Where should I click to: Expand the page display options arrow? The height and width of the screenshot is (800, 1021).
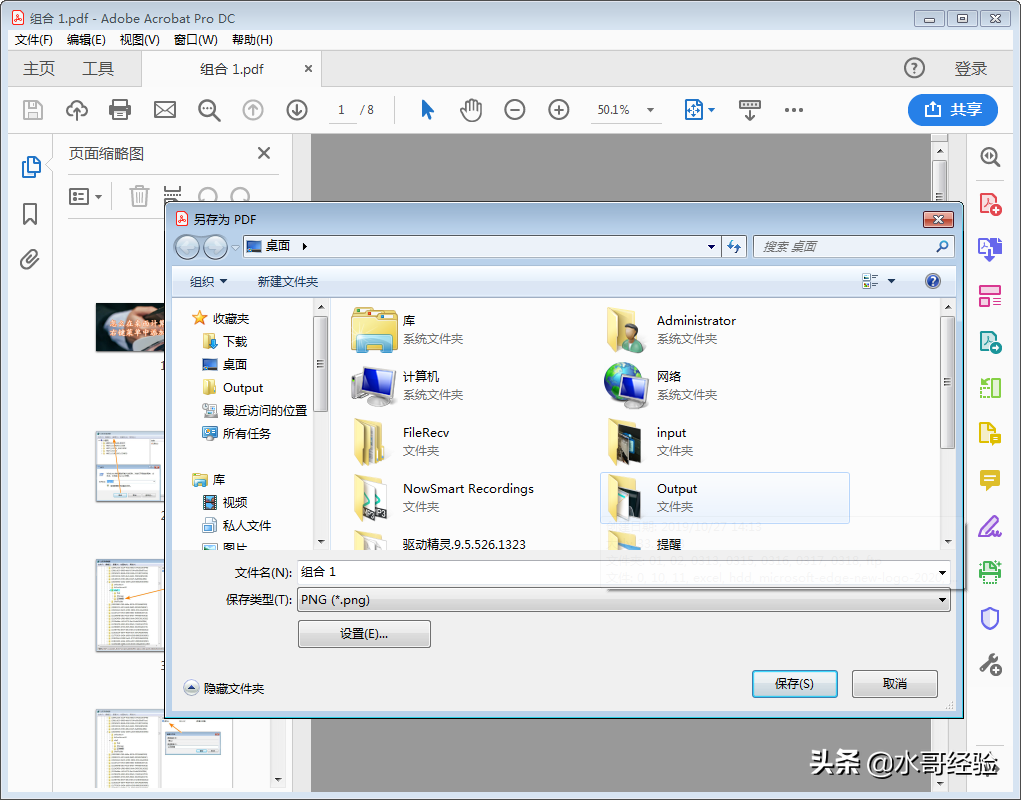(712, 110)
